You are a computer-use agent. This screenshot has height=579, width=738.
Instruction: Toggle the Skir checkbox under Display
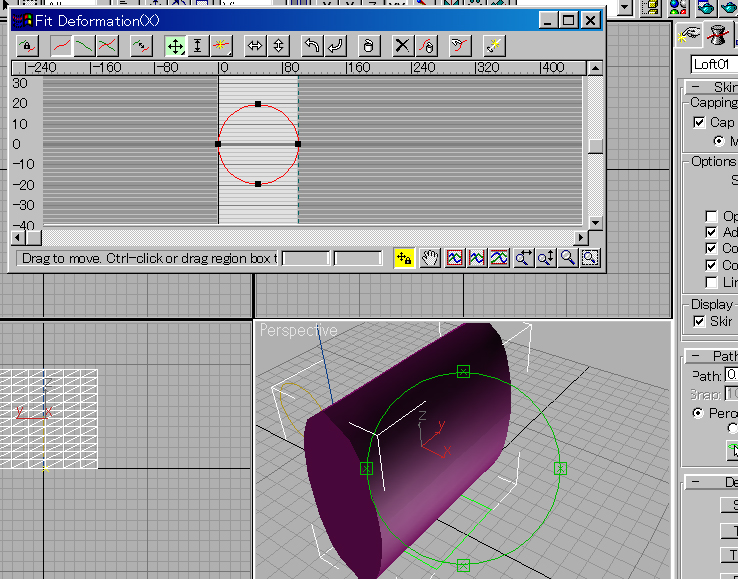pos(699,322)
